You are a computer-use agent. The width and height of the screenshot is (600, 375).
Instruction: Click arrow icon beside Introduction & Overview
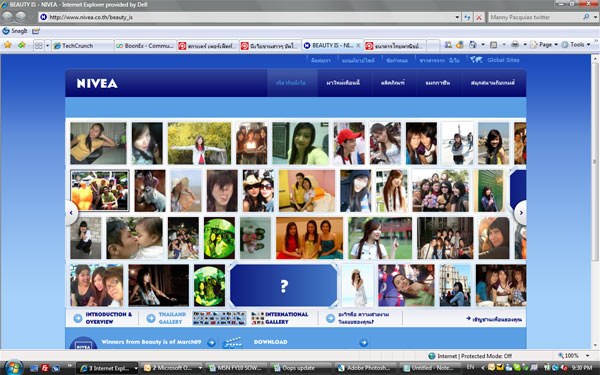pyautogui.click(x=78, y=318)
